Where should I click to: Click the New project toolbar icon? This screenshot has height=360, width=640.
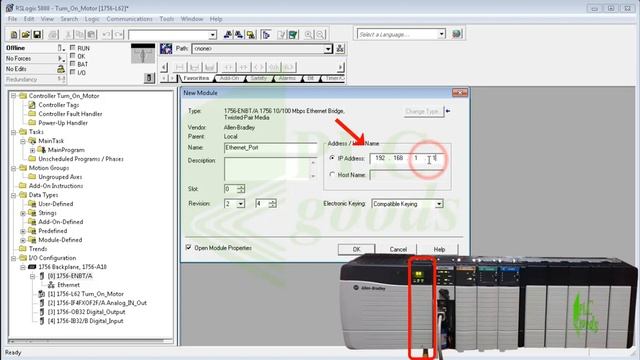(14, 35)
